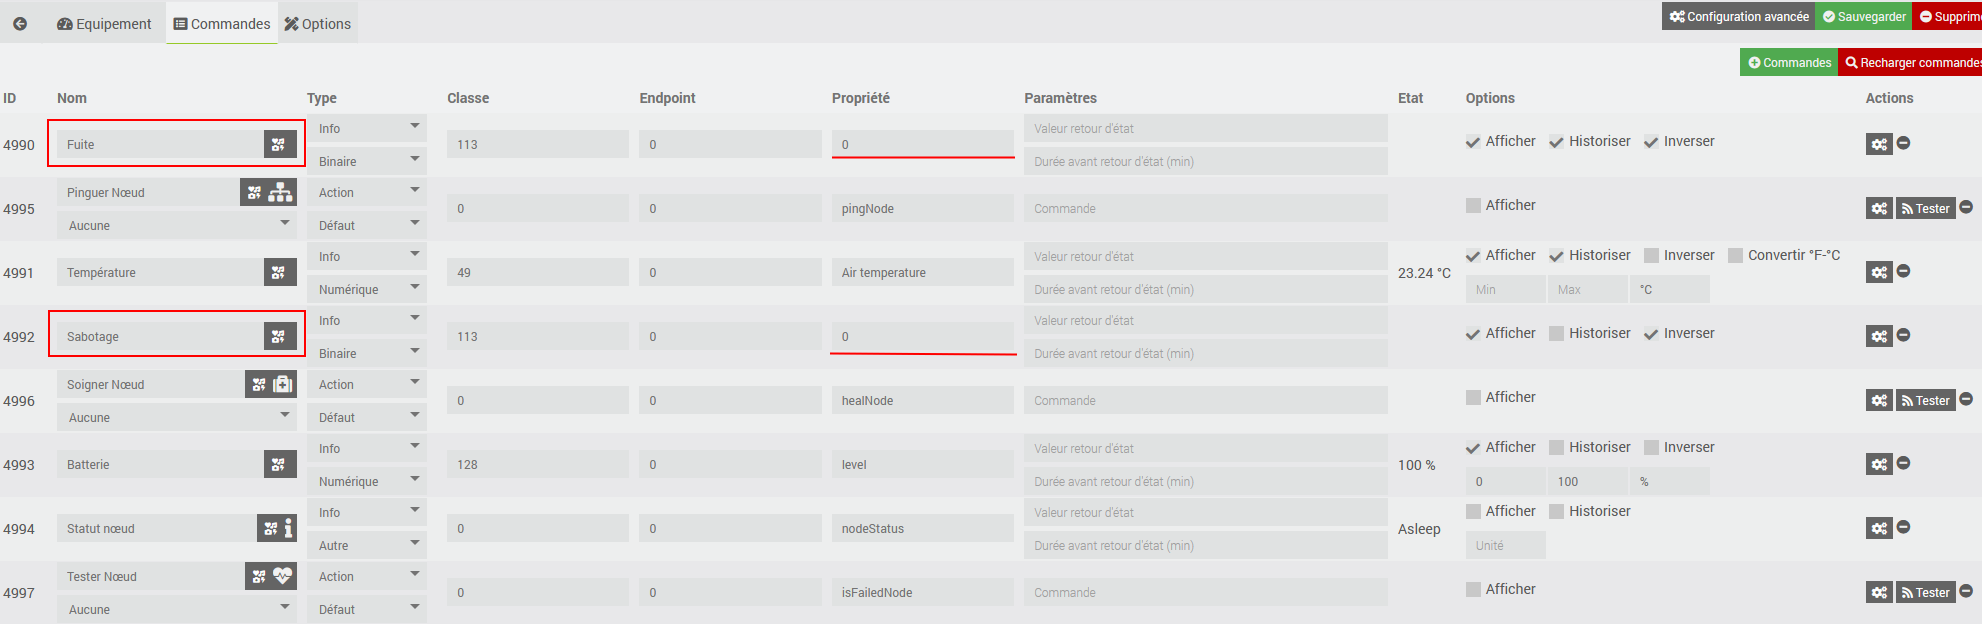Remove the Température command with minus icon
1982x624 pixels.
(x=1904, y=271)
